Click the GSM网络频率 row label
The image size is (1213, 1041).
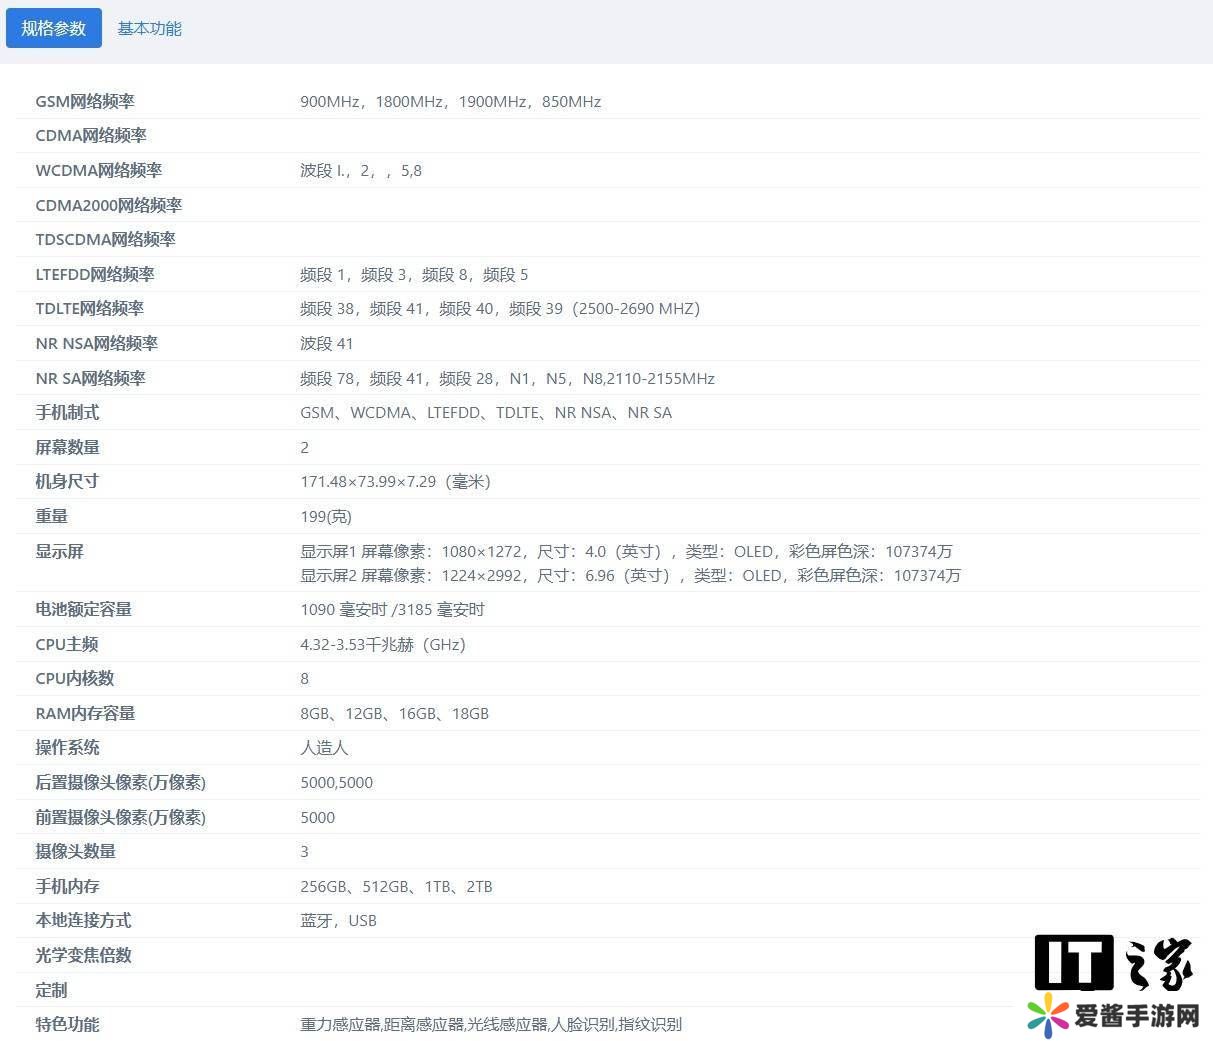[x=85, y=101]
